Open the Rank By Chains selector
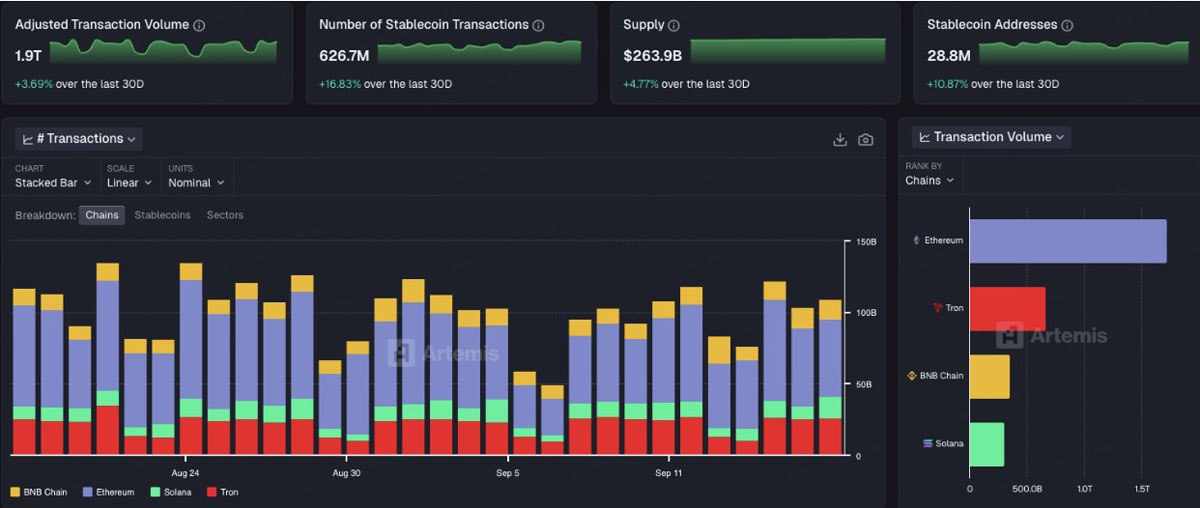Image resolution: width=1200 pixels, height=508 pixels. tap(929, 181)
